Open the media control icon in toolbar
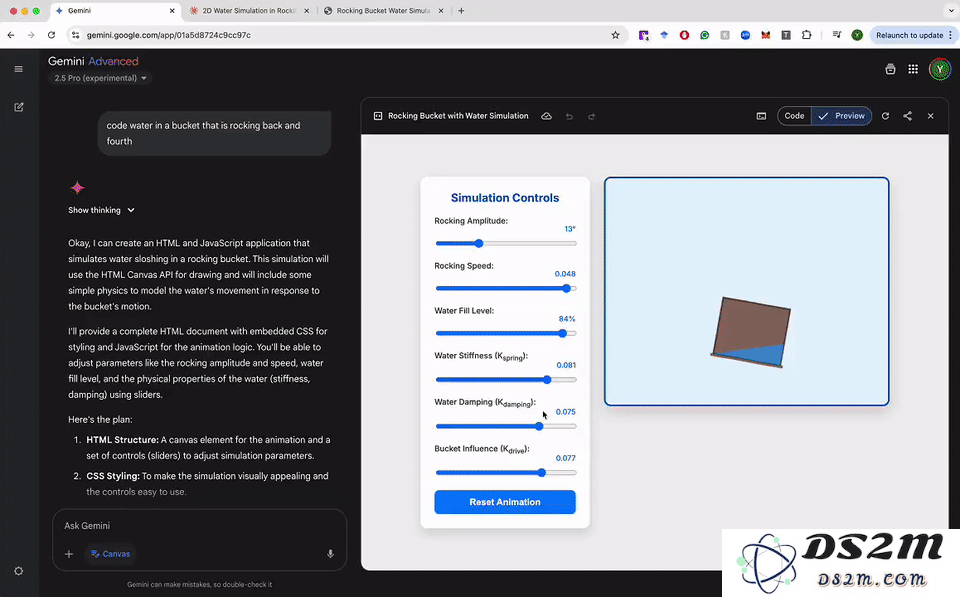This screenshot has width=960, height=597. [x=836, y=35]
